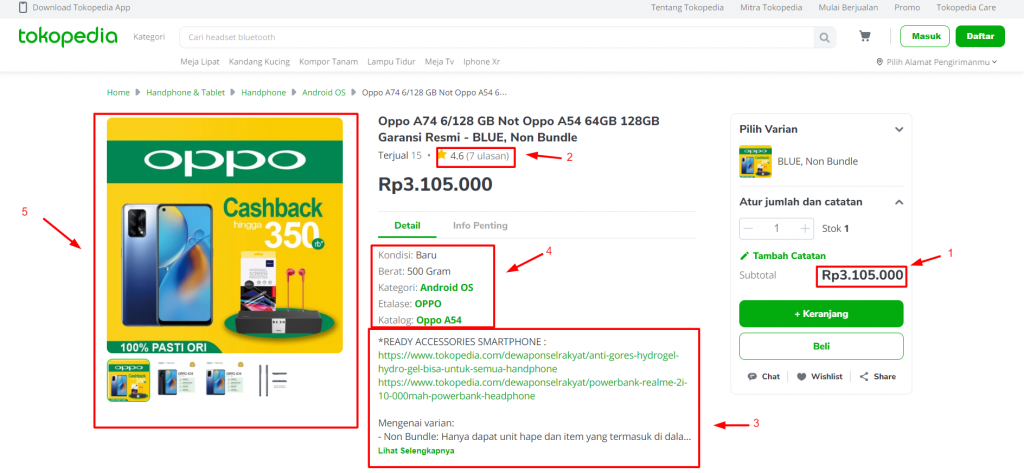Click Download Tokopedia App text
1024x473 pixels.
[x=82, y=8]
